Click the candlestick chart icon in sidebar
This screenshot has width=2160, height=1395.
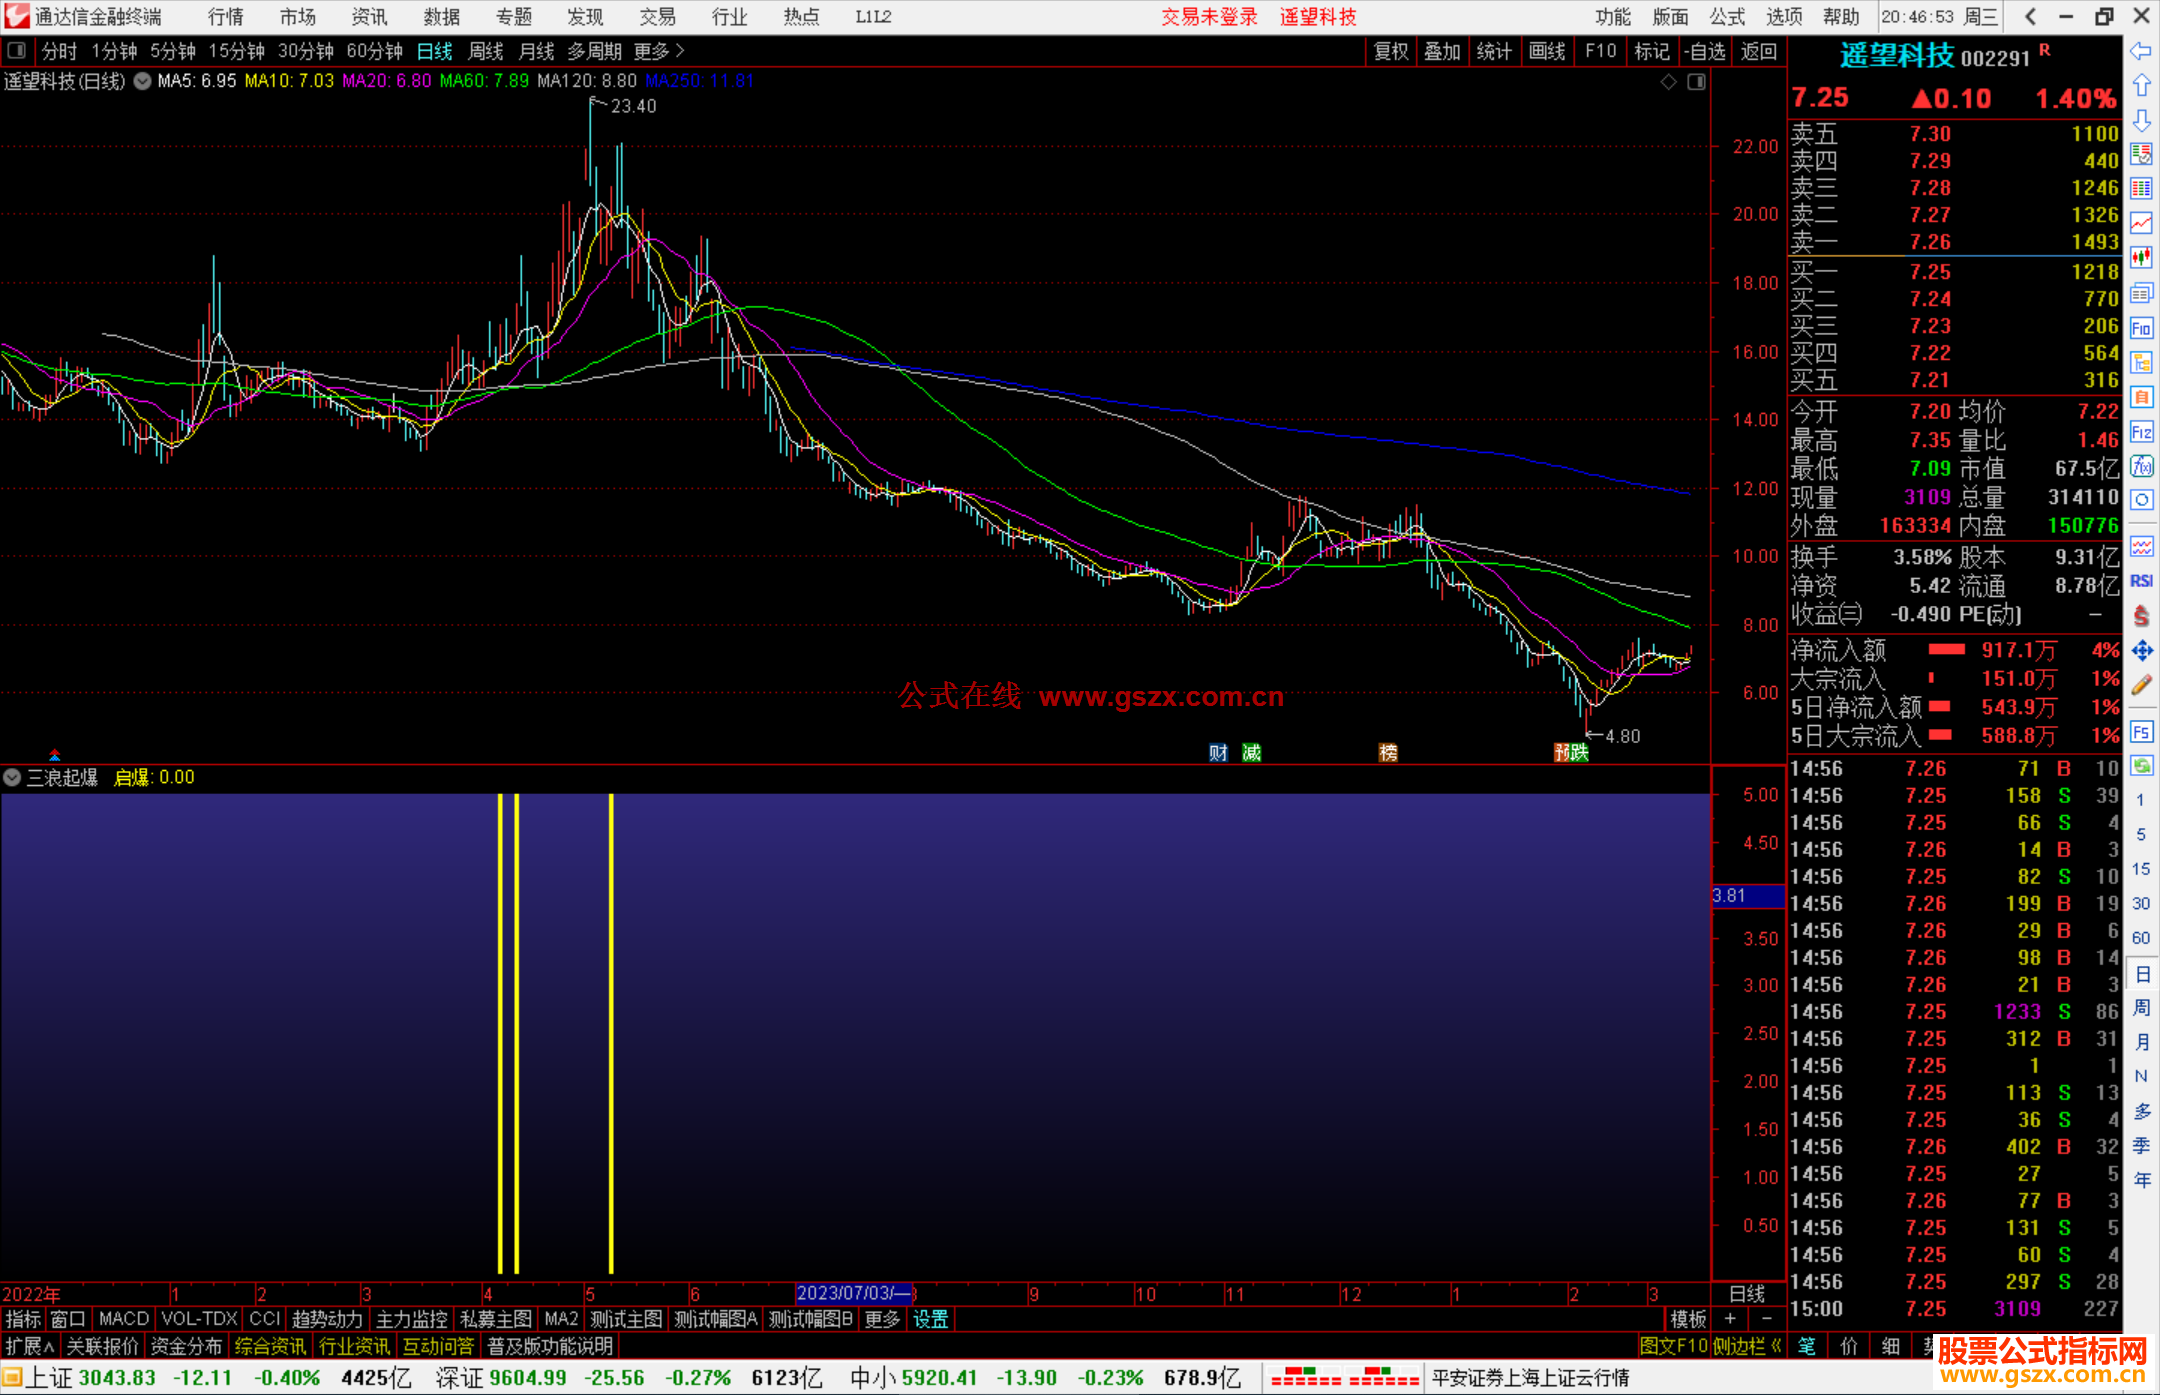(2141, 258)
